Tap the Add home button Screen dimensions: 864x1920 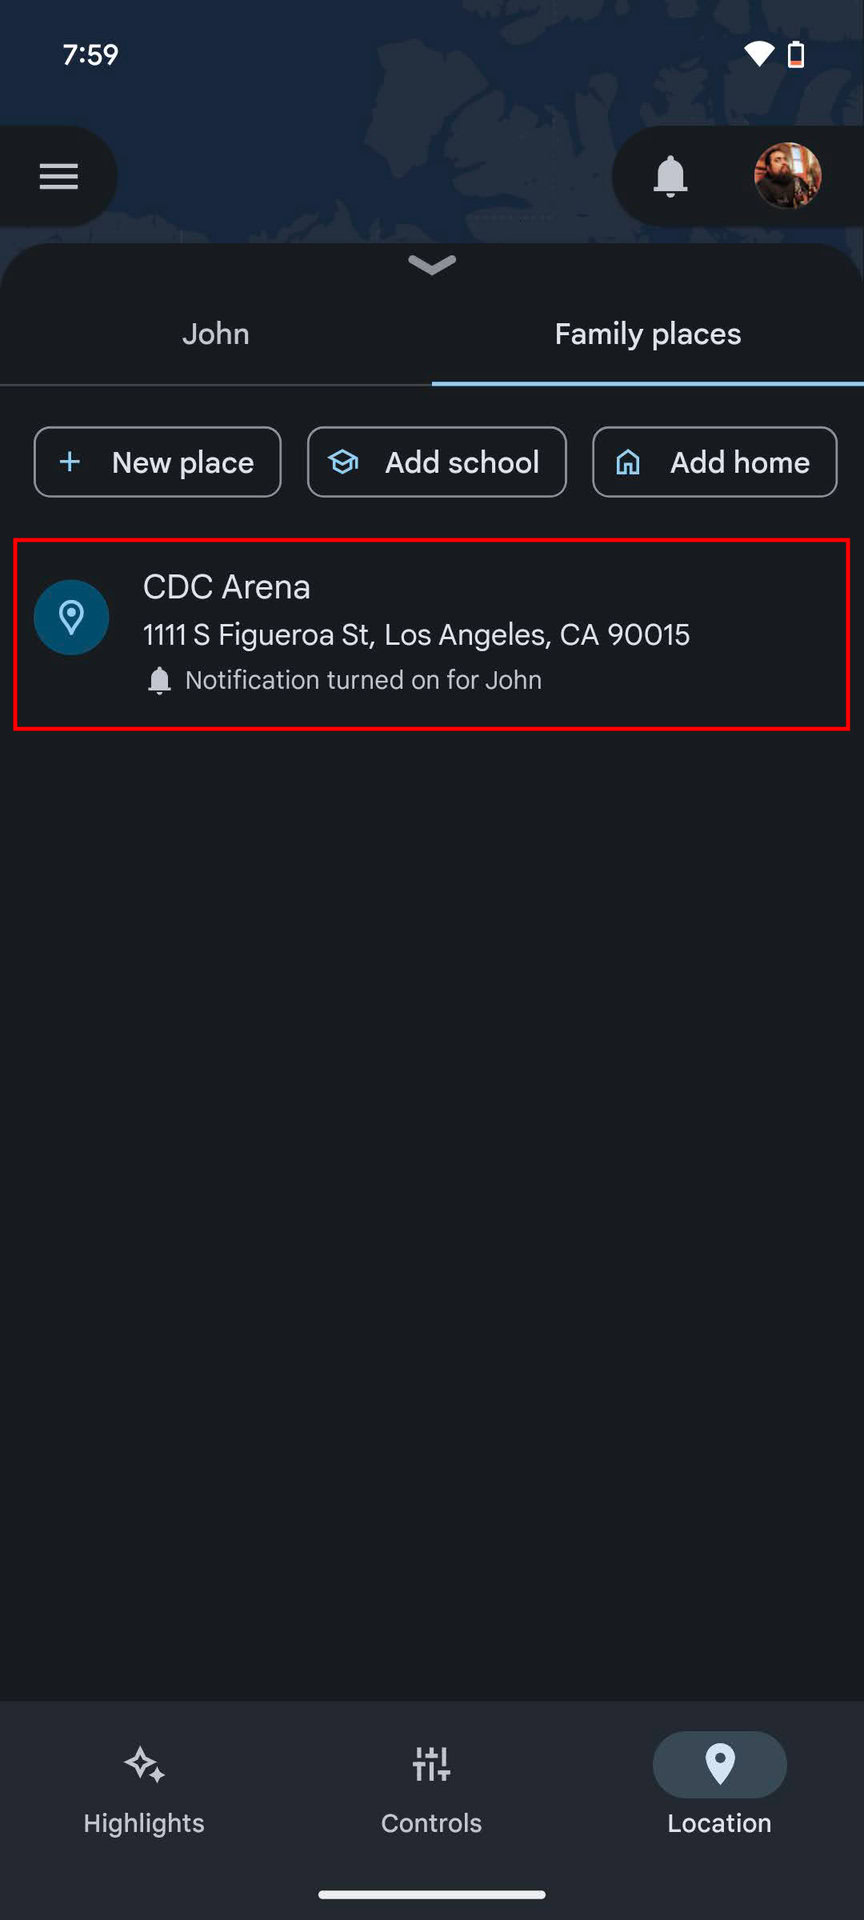tap(715, 462)
